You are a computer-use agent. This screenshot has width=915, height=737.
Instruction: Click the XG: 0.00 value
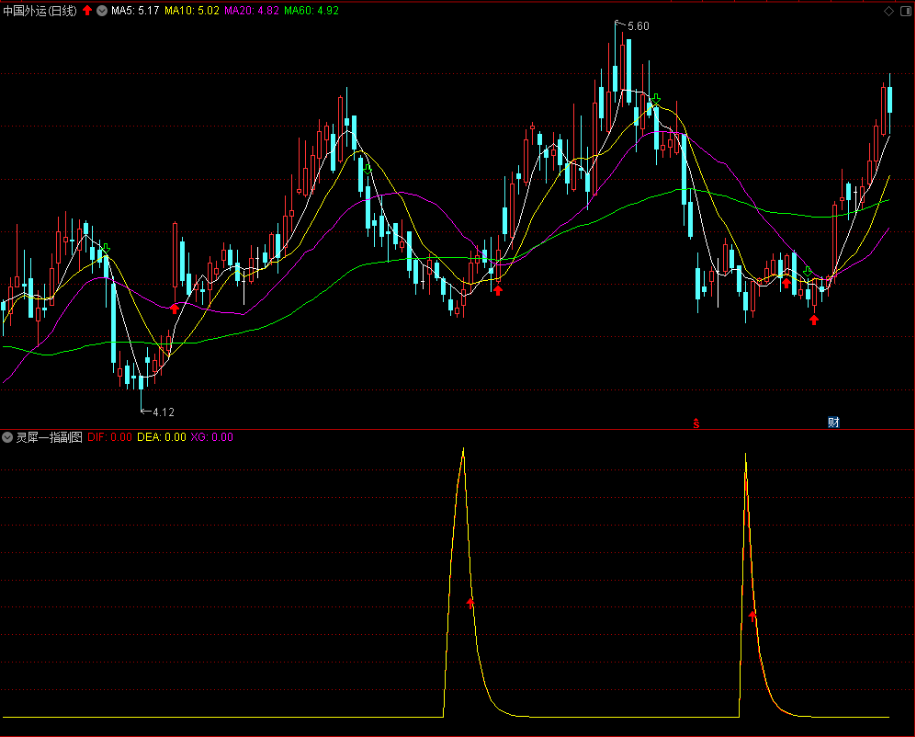[x=212, y=437]
